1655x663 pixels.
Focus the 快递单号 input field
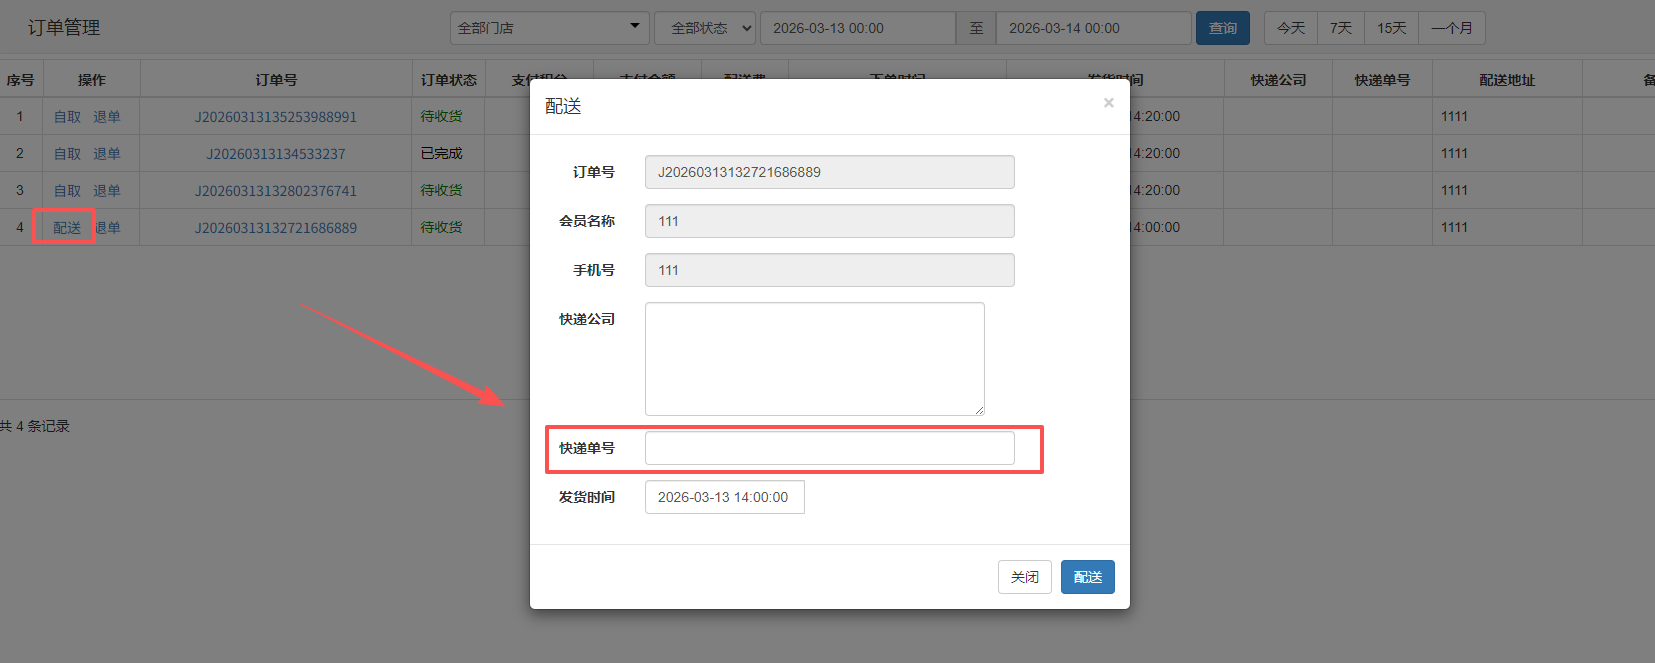point(829,448)
